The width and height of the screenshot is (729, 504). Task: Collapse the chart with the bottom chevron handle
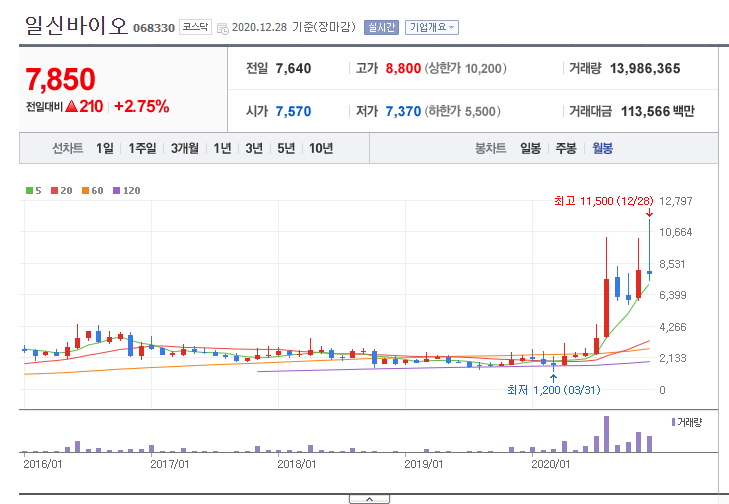tap(369, 499)
